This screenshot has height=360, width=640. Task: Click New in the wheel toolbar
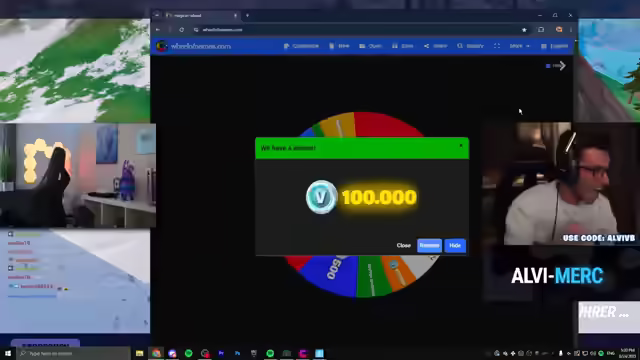[339, 46]
